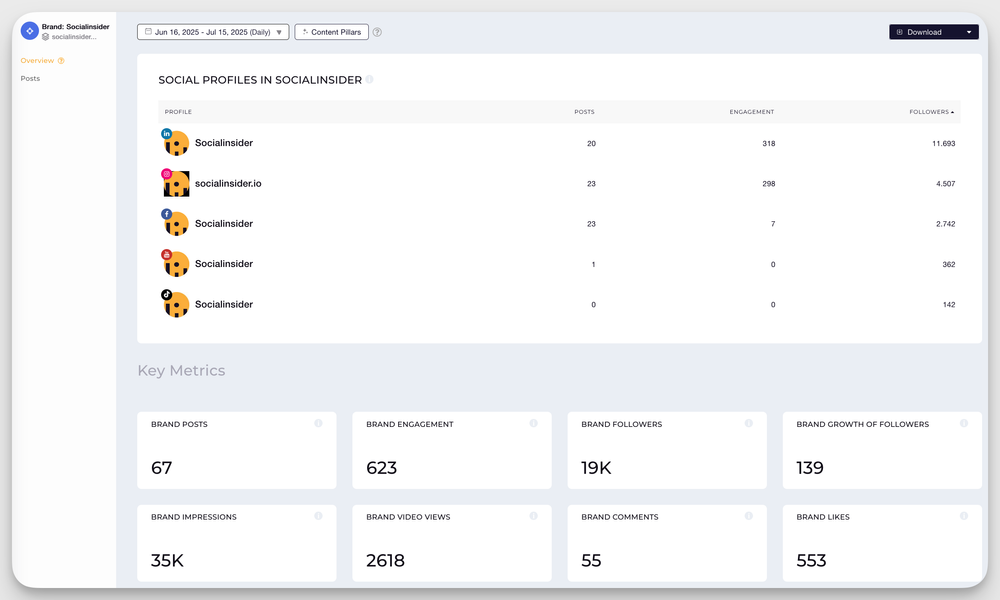Click the Facebook badge on Socialinsider row
The image size is (1000, 600).
point(166,214)
